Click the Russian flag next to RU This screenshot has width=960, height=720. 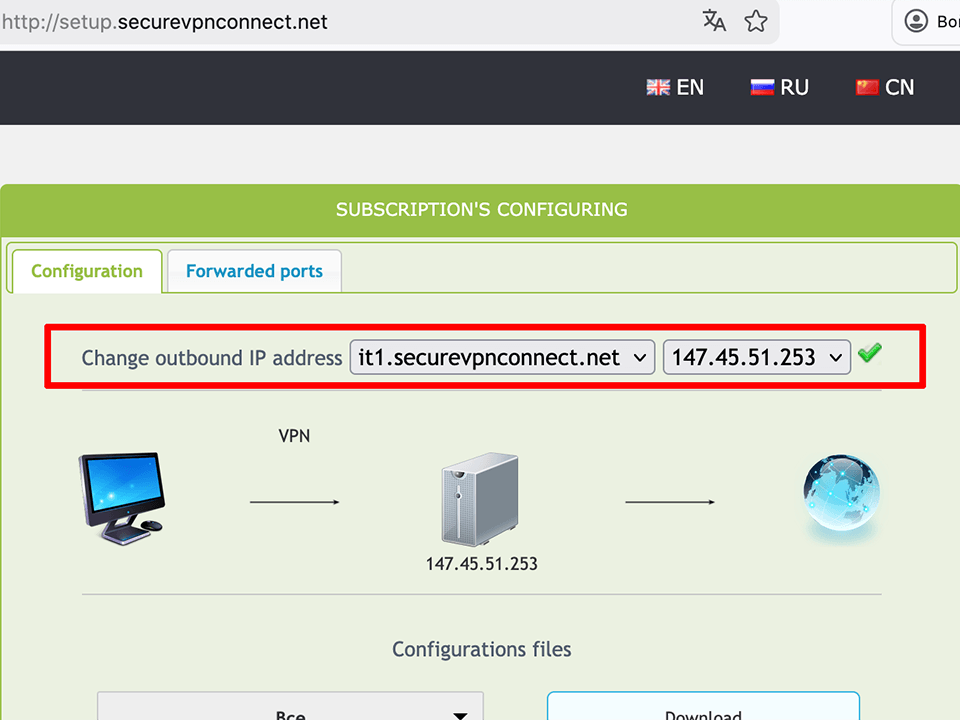coord(761,87)
